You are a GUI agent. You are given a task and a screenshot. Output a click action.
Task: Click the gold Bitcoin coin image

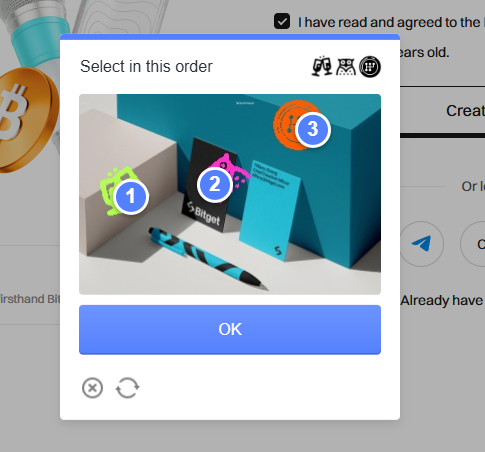click(25, 120)
